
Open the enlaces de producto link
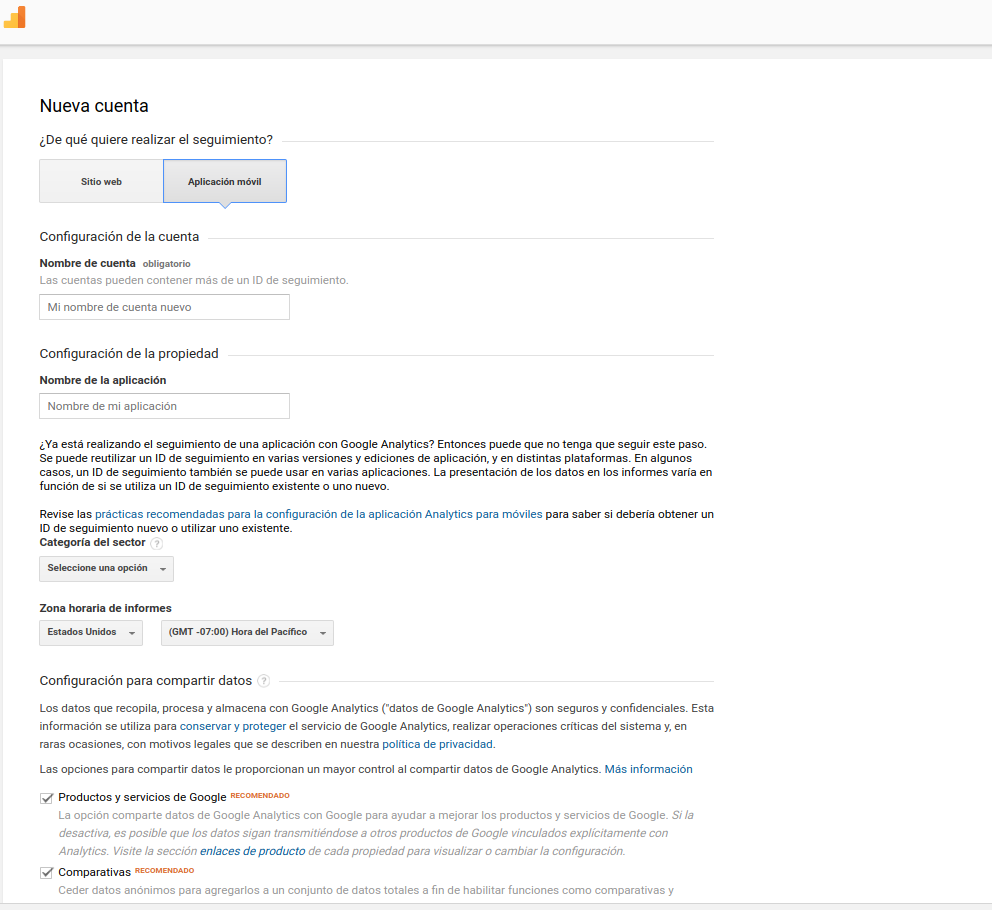point(252,851)
